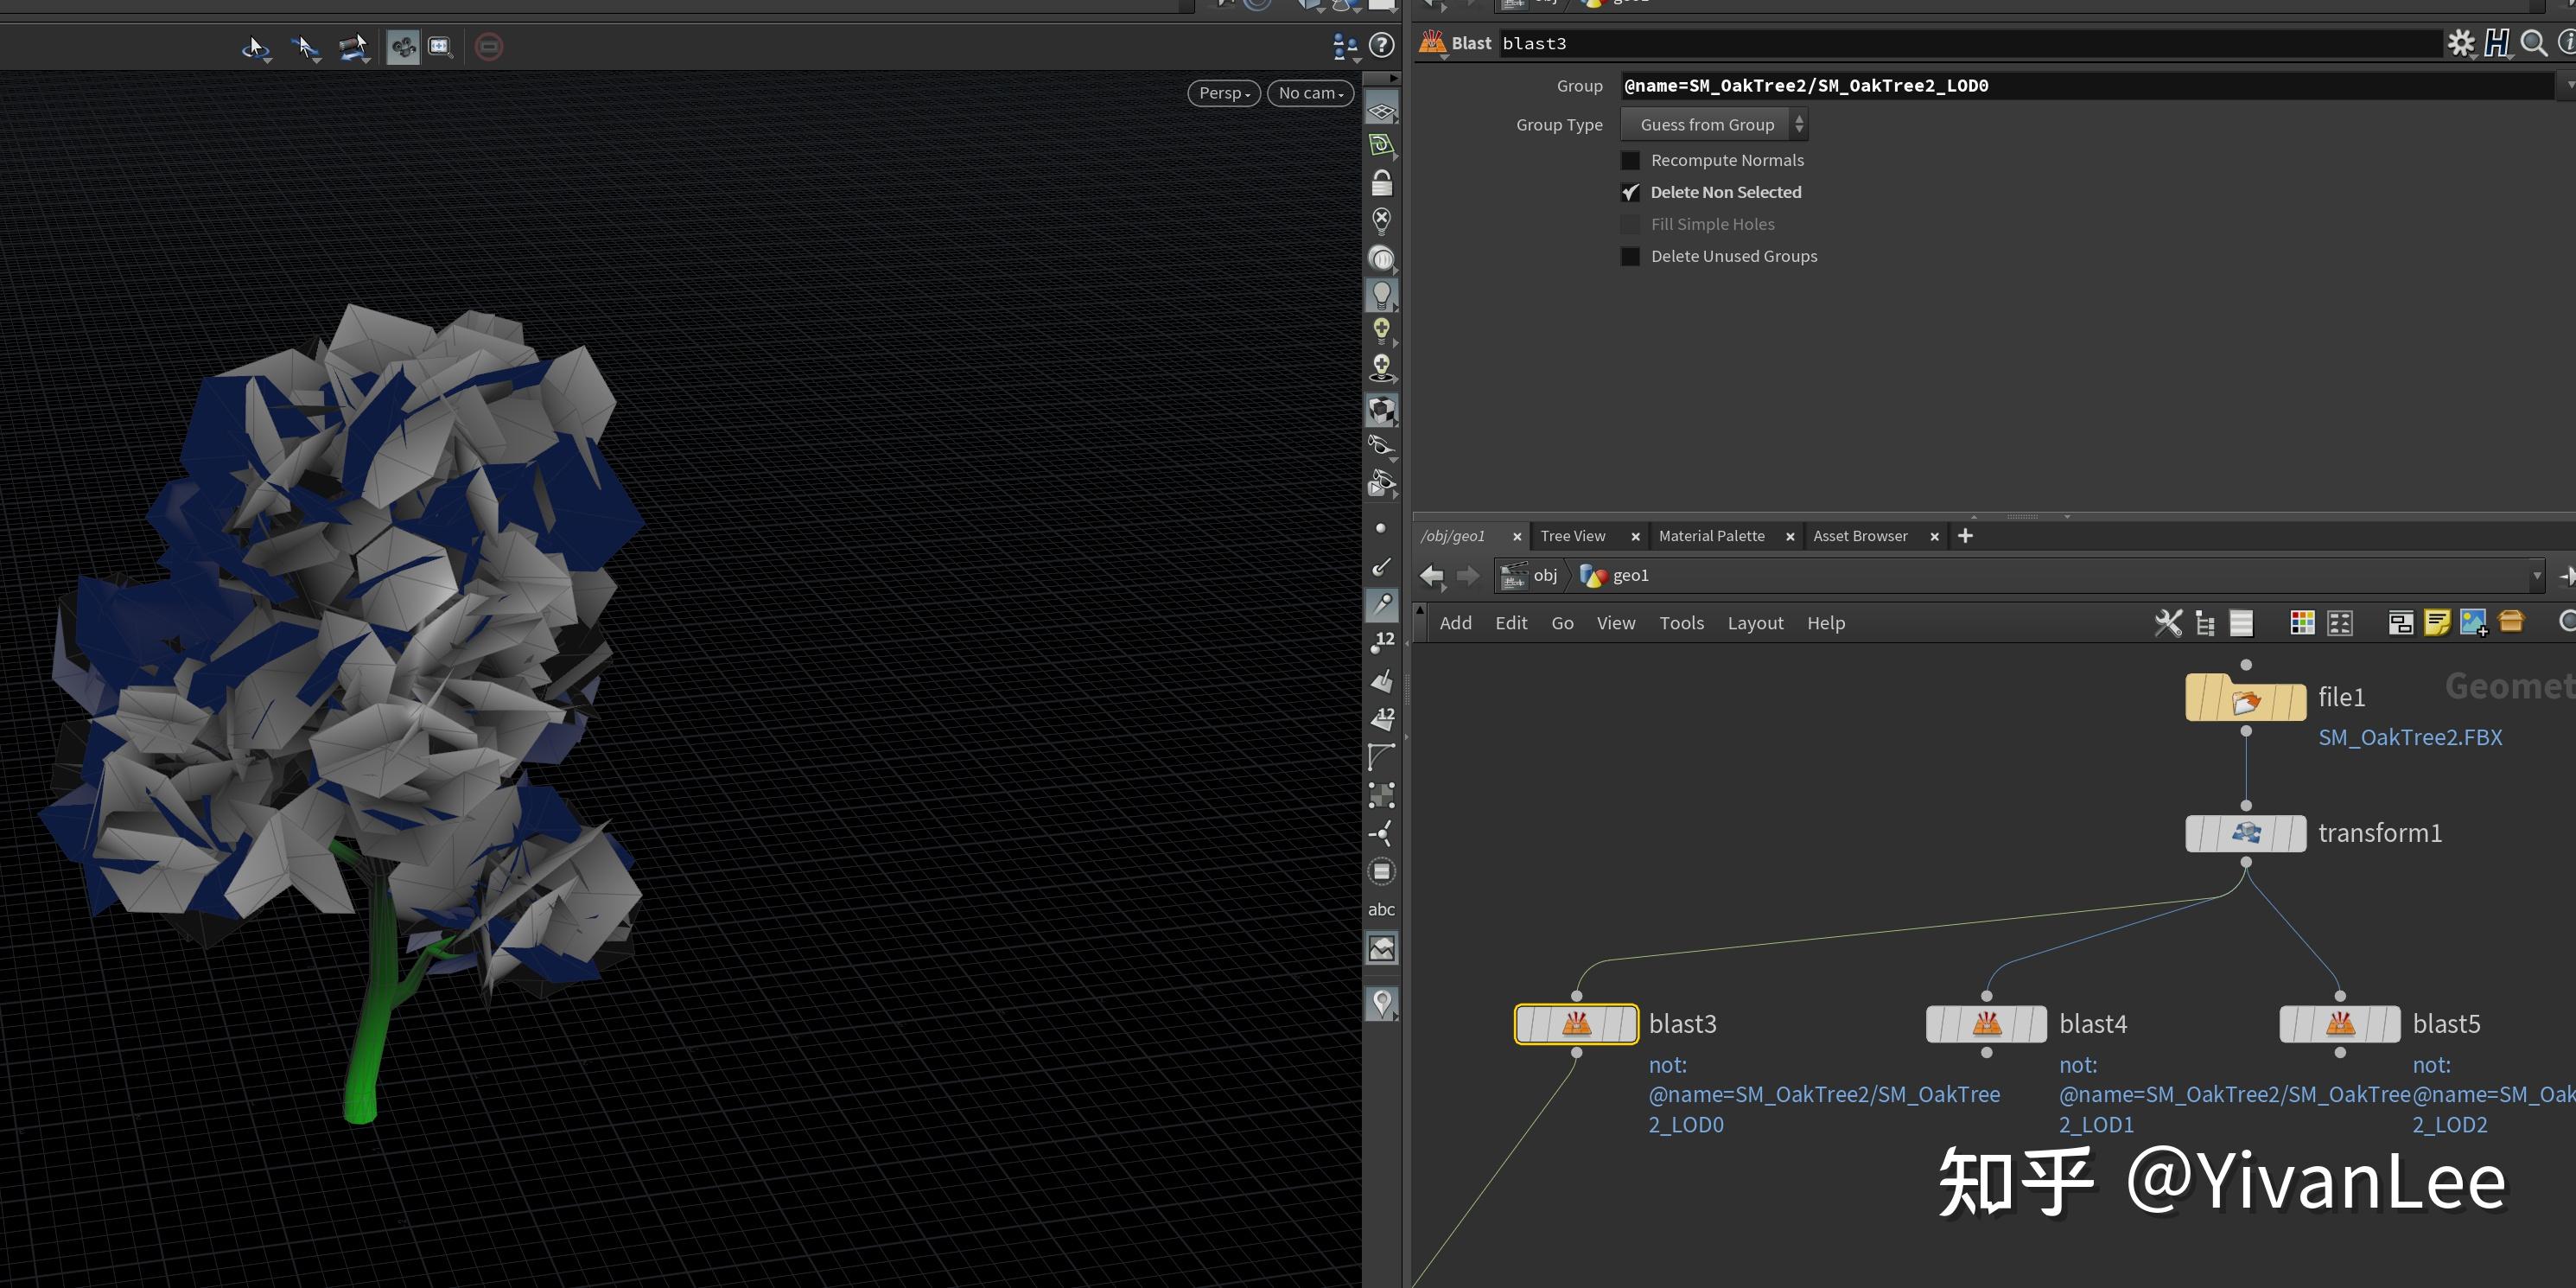Open the Persp viewport dropdown
The width and height of the screenshot is (2576, 1288).
point(1223,92)
